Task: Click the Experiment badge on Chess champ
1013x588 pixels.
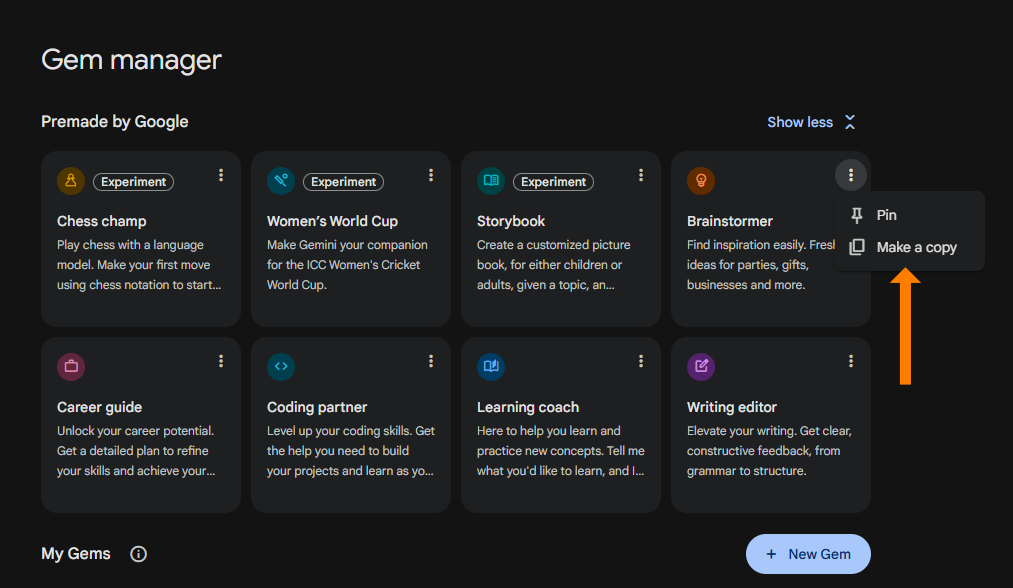Action: pos(133,181)
